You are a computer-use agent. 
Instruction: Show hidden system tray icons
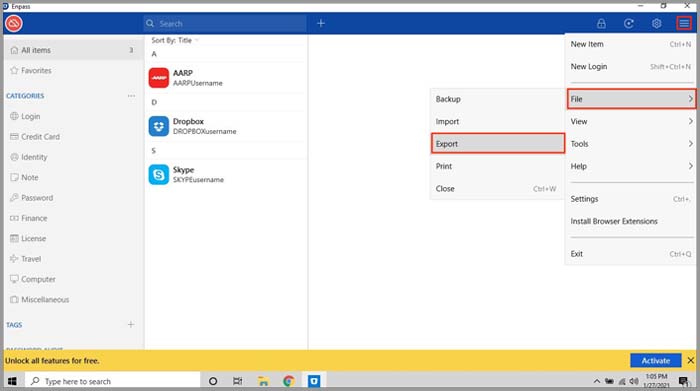tap(596, 381)
